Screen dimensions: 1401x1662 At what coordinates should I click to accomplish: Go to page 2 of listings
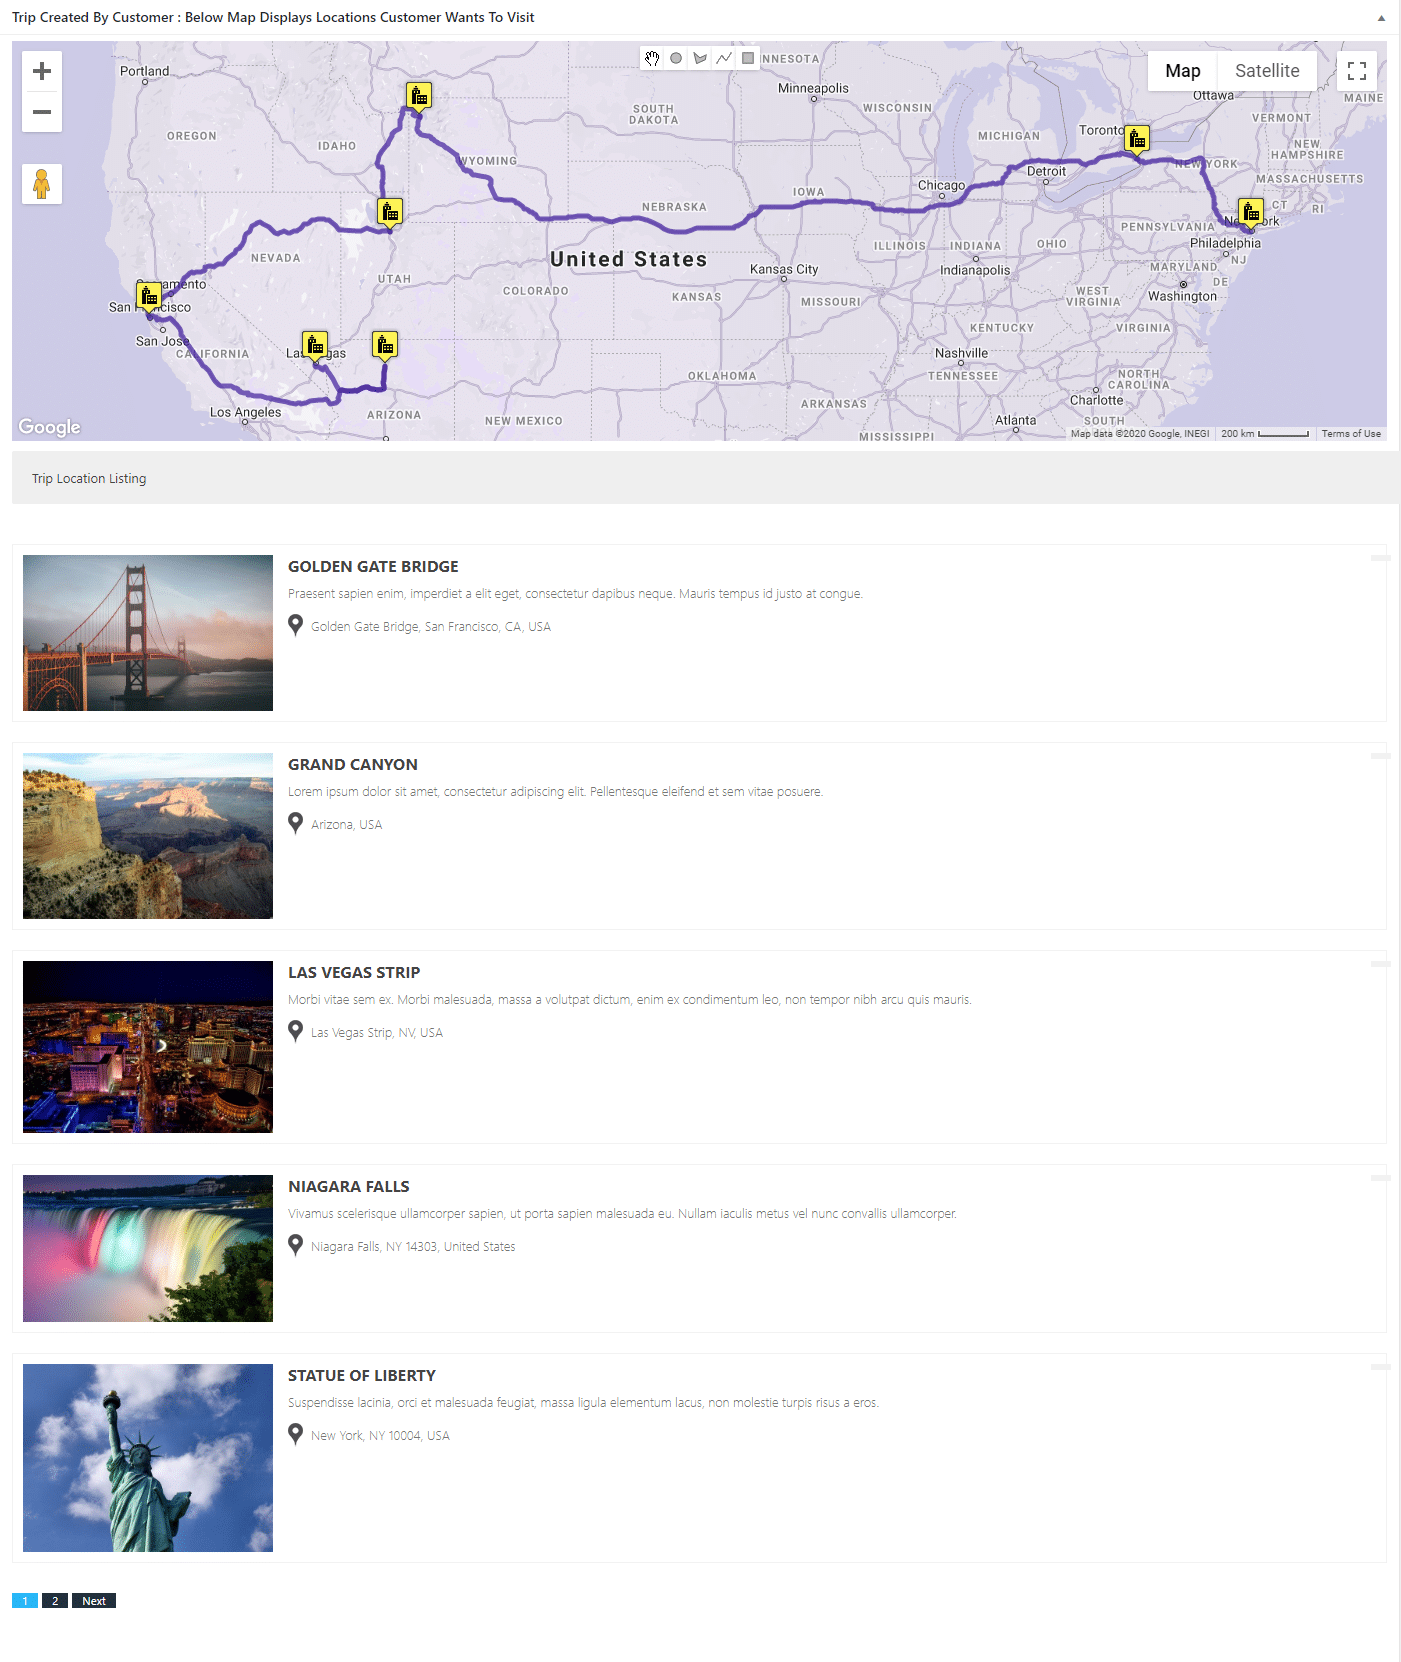55,1601
